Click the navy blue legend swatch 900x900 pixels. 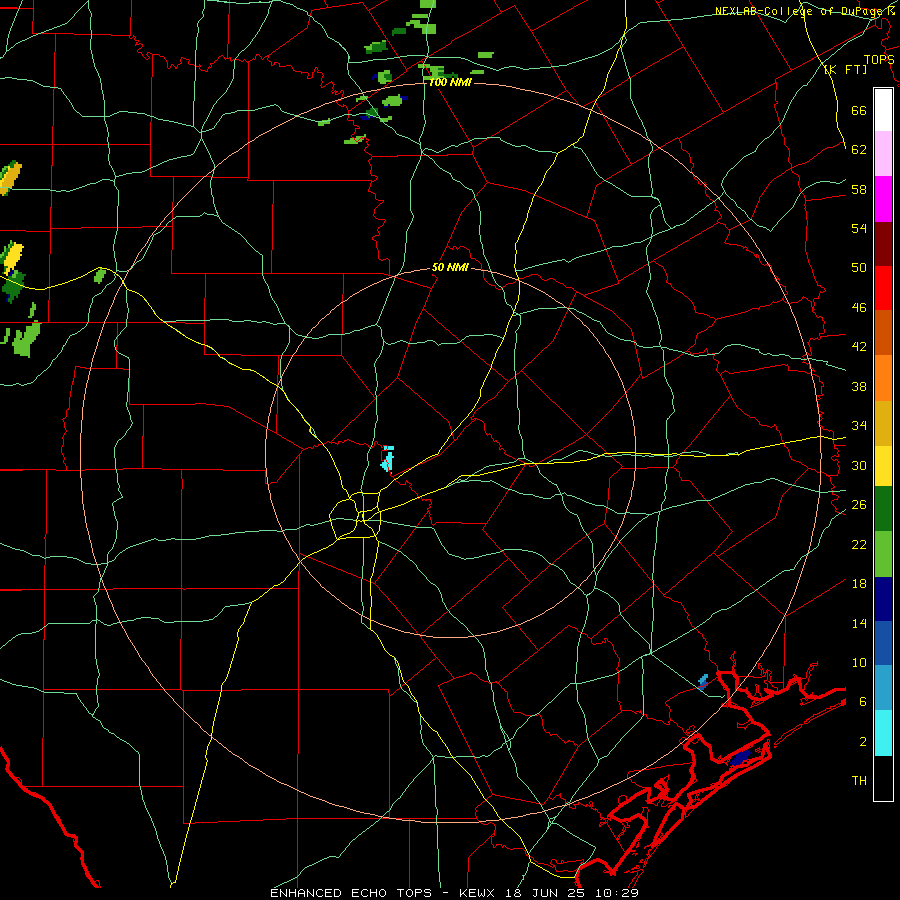[x=883, y=599]
